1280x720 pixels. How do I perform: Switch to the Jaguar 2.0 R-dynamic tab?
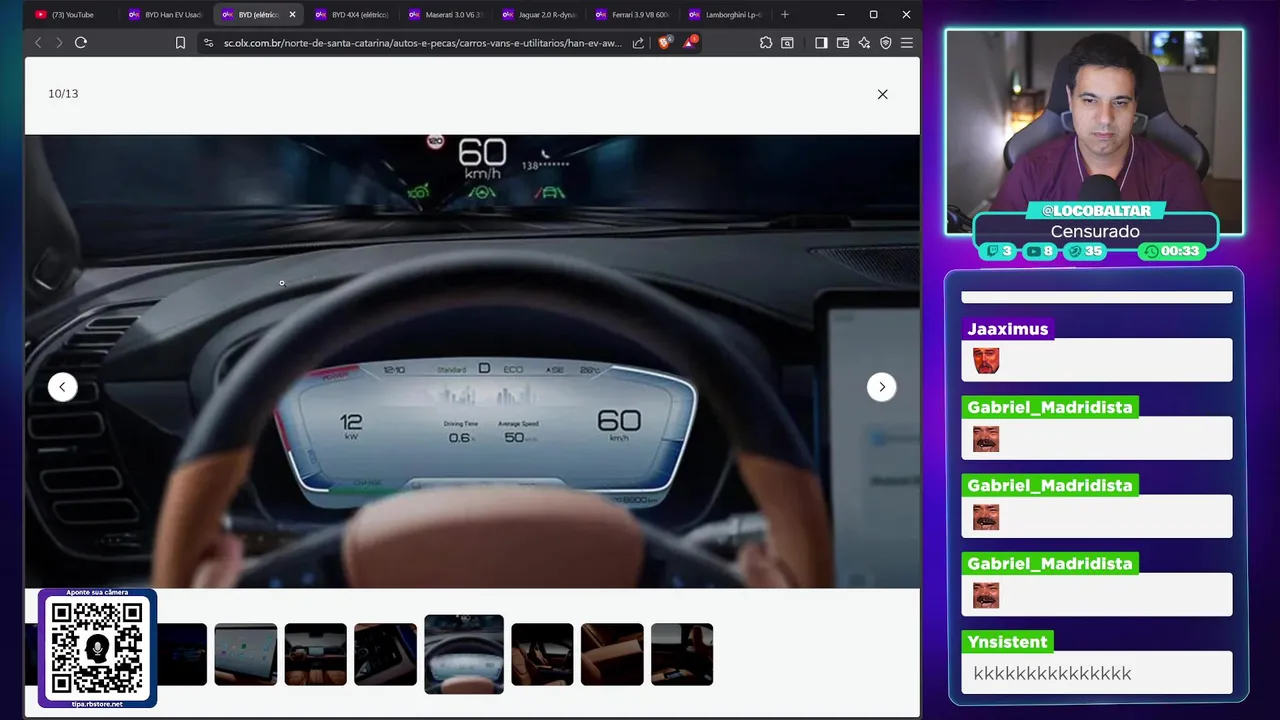coord(540,15)
